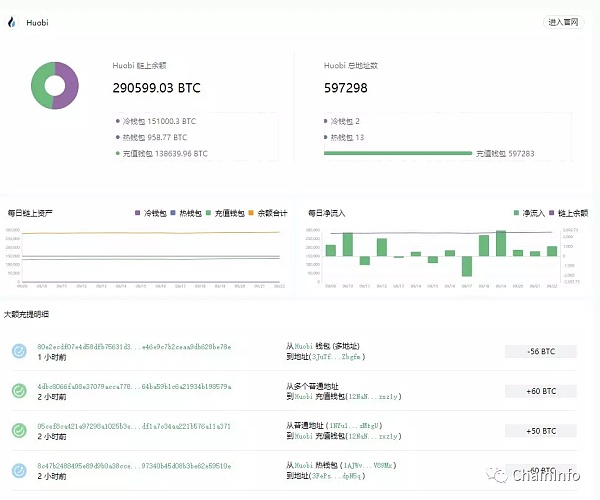600x500 pixels.
Task: Click the Huobi flame logo icon
Action: 12,22
